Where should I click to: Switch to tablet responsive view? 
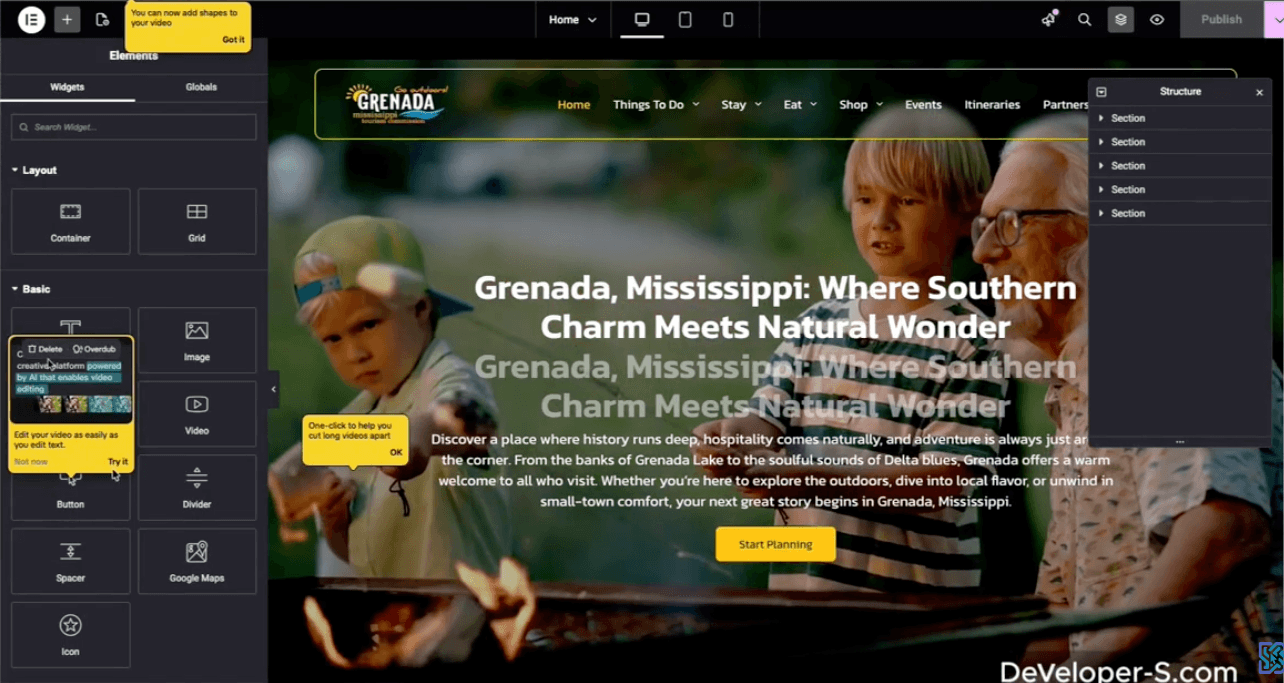pos(685,19)
